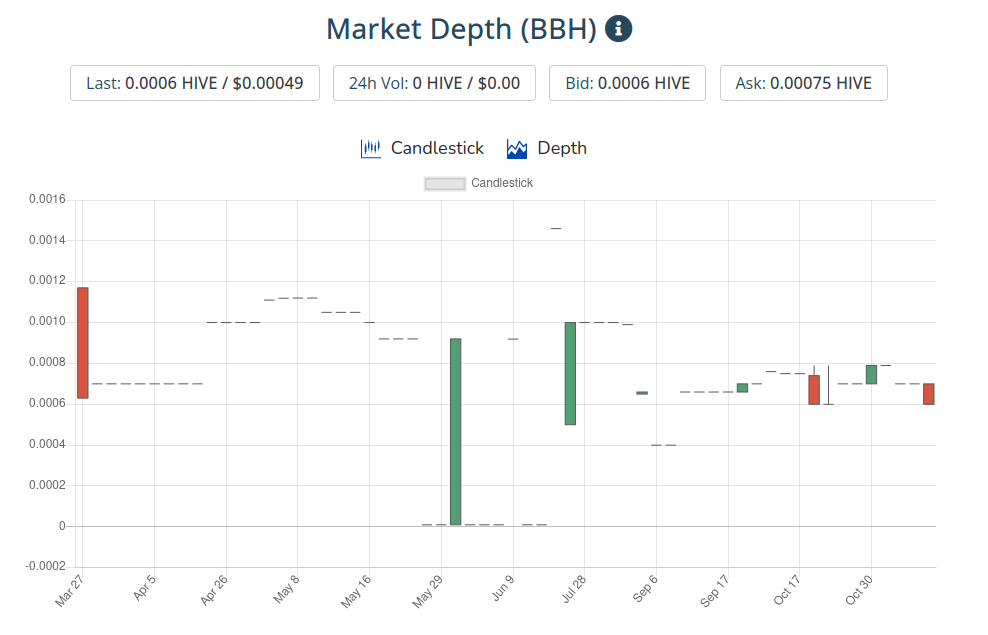Click the Apr 26 date label
Image resolution: width=988 pixels, height=635 pixels.
point(214,590)
